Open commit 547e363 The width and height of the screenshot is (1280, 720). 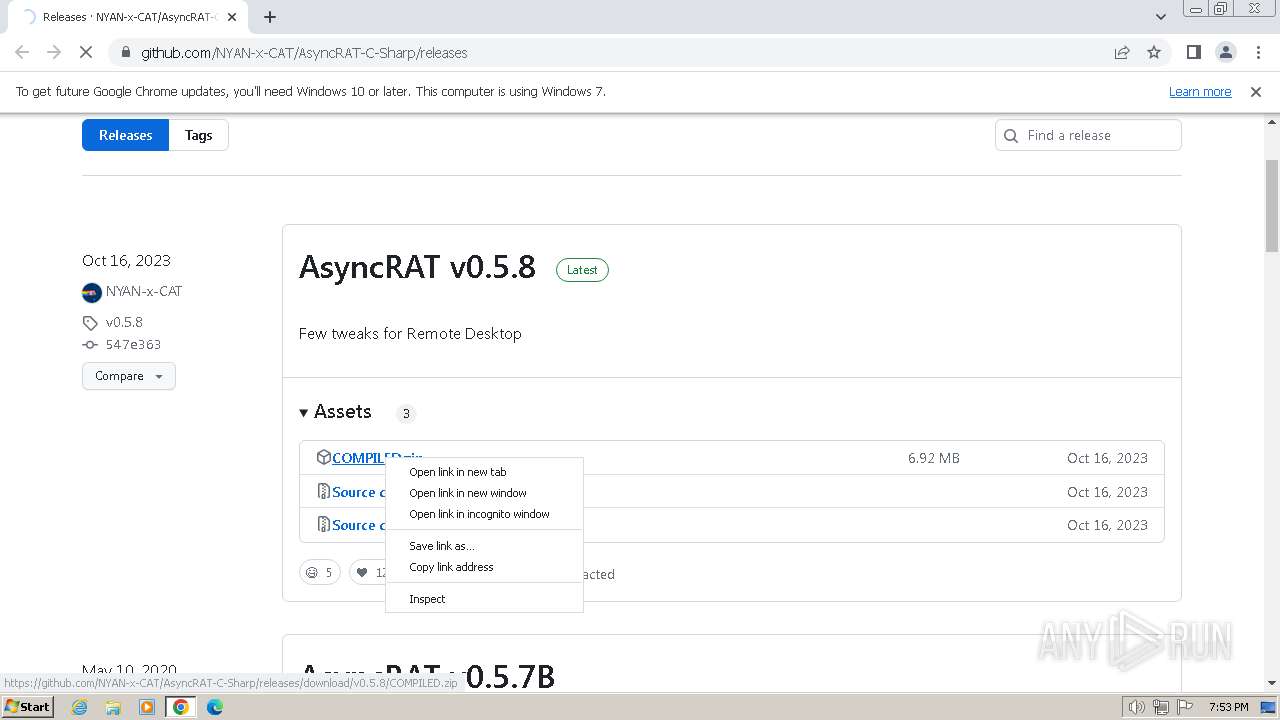[x=133, y=344]
